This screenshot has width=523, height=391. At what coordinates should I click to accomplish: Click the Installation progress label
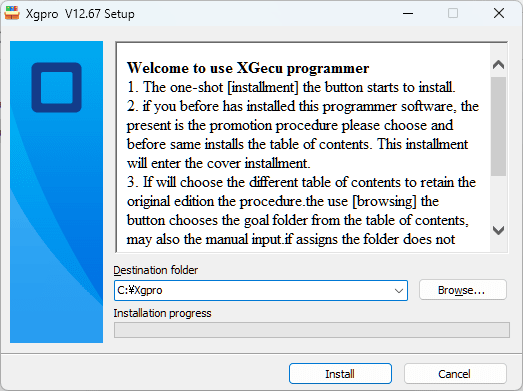pos(162,313)
